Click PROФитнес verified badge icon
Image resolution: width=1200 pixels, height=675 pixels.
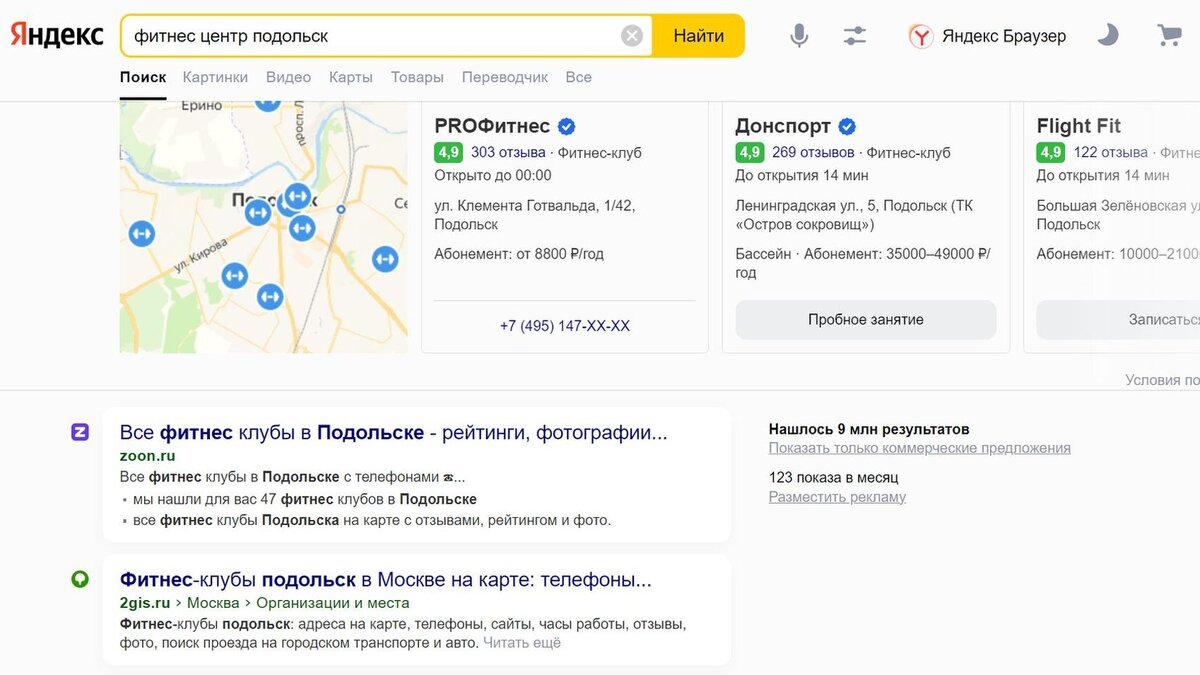[566, 127]
